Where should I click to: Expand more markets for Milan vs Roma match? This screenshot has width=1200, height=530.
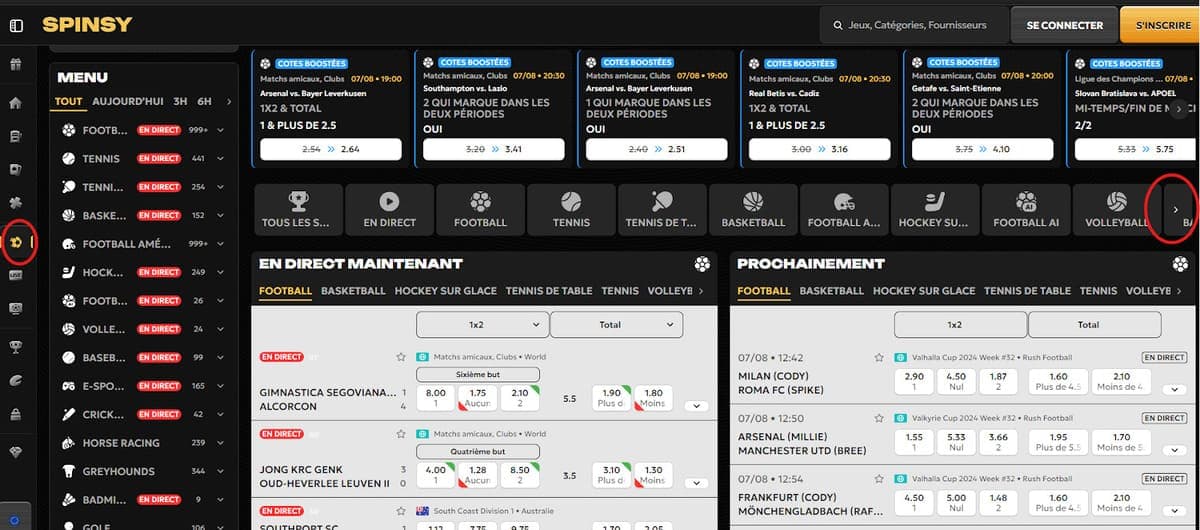1175,390
